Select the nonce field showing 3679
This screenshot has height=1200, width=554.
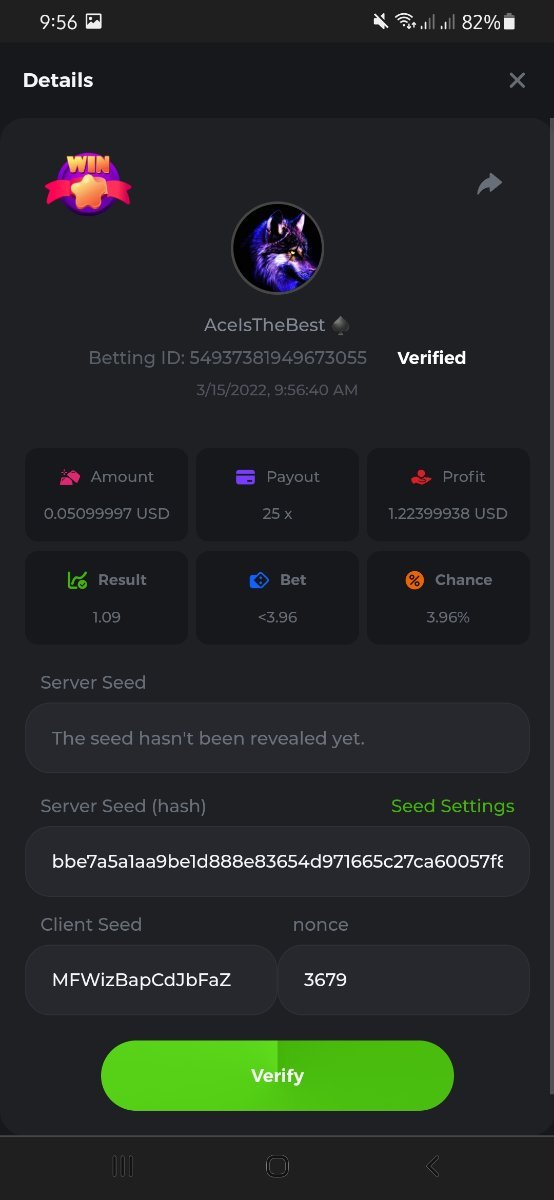(x=403, y=980)
